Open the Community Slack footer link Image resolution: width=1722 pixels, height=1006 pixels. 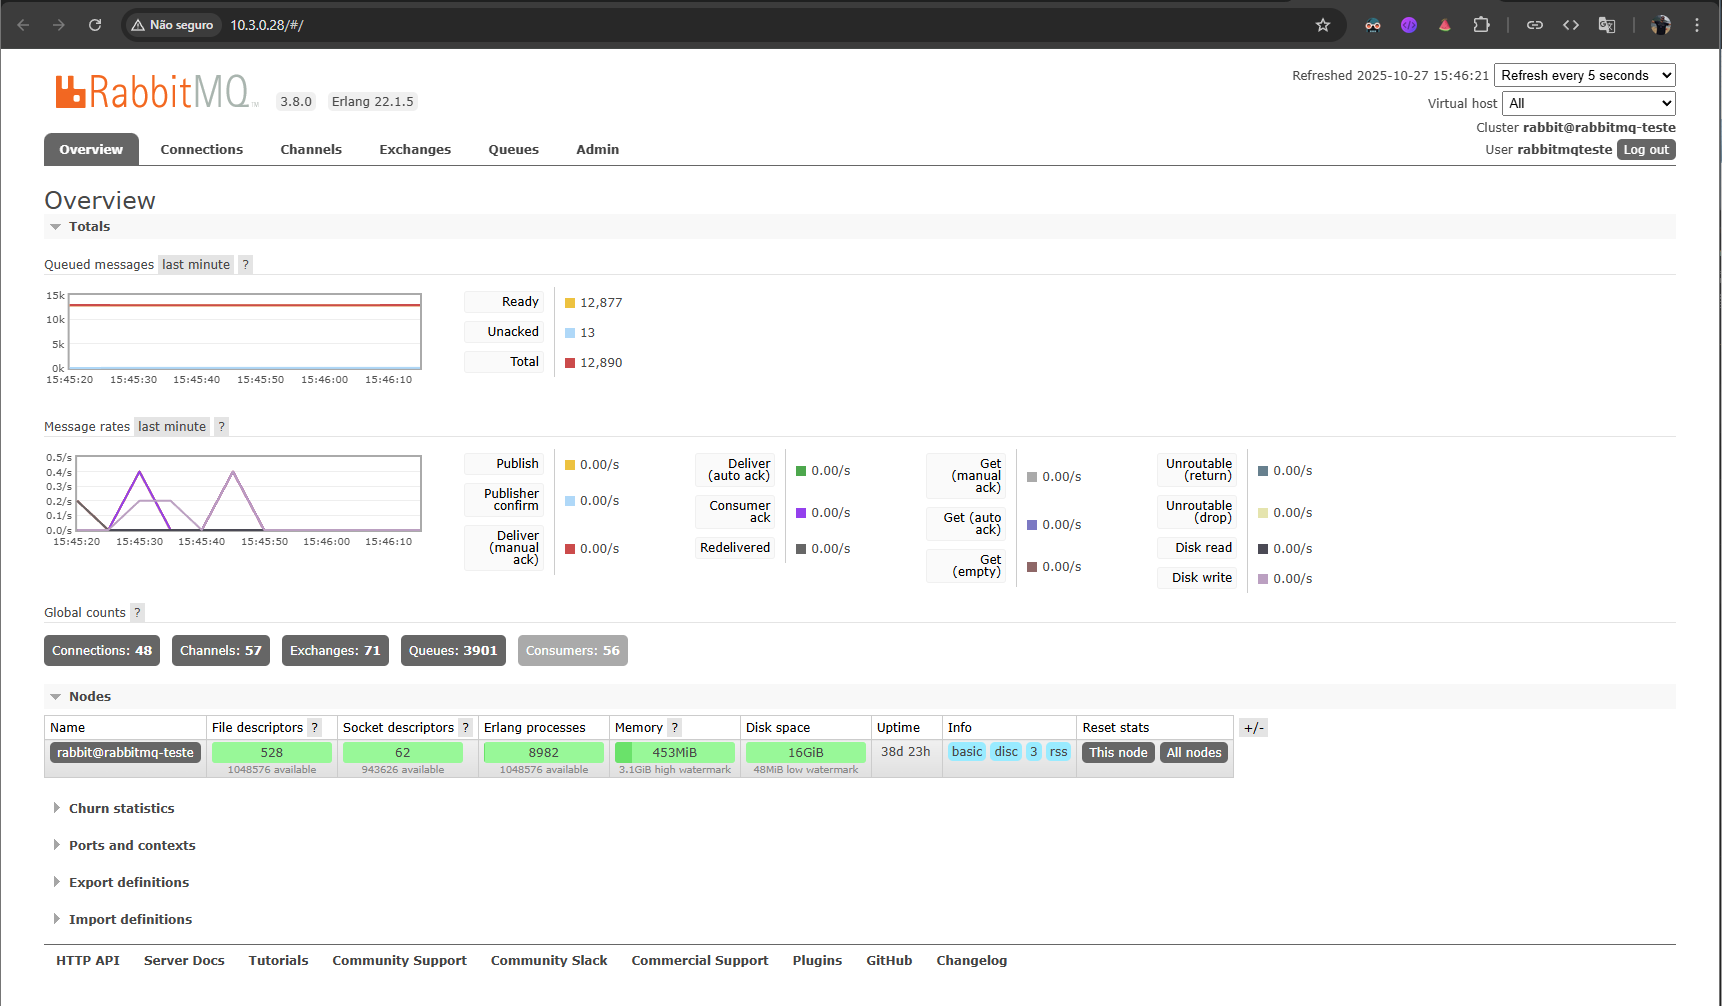[549, 960]
